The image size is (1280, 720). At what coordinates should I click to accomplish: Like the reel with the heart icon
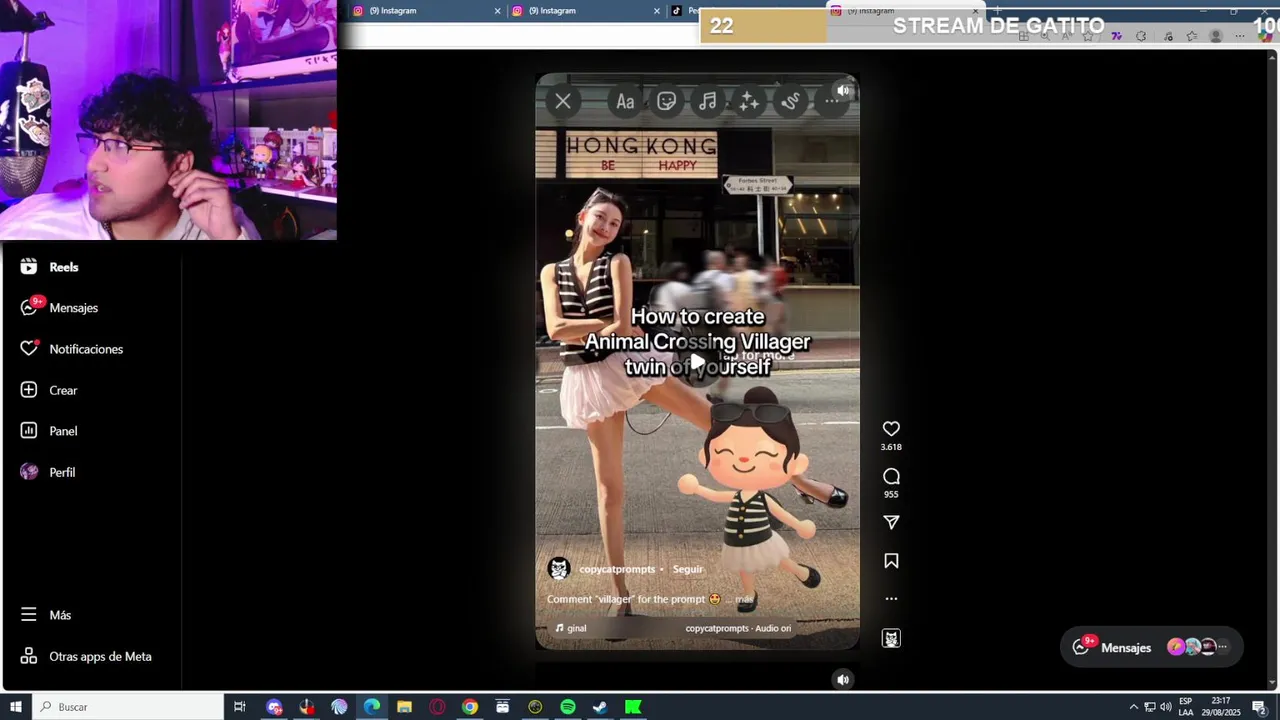(891, 429)
